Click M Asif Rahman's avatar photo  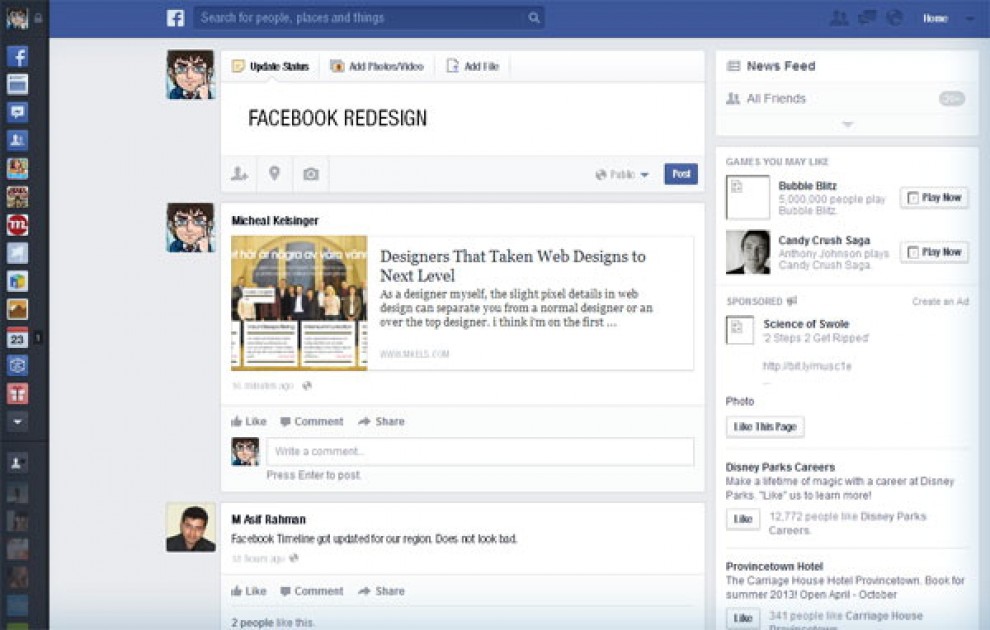pos(191,527)
